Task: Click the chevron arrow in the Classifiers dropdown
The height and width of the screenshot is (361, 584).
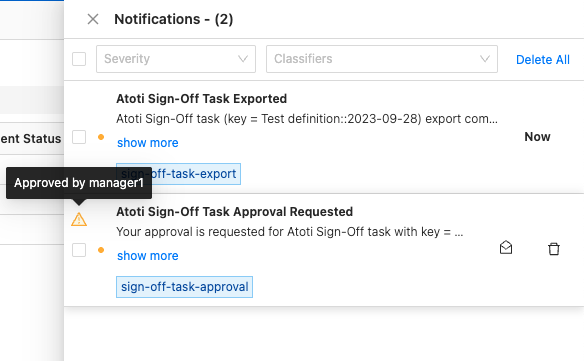Action: 485,59
